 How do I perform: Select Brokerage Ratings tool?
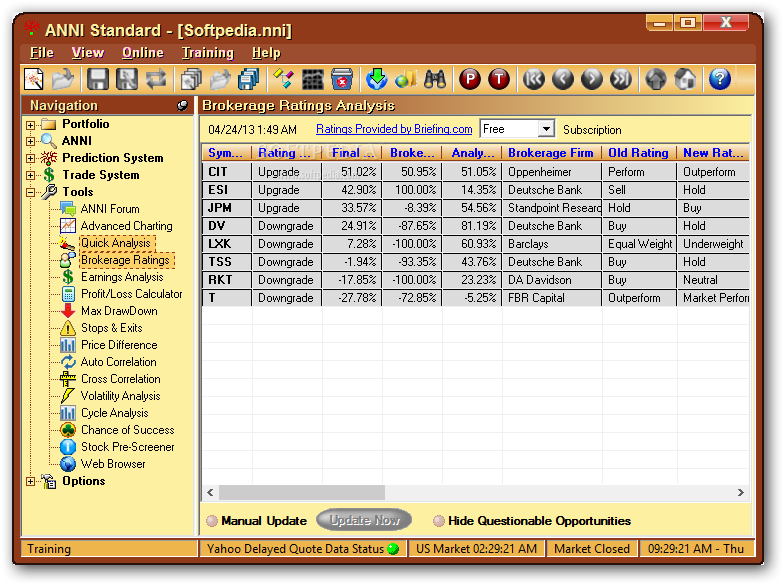pos(126,260)
